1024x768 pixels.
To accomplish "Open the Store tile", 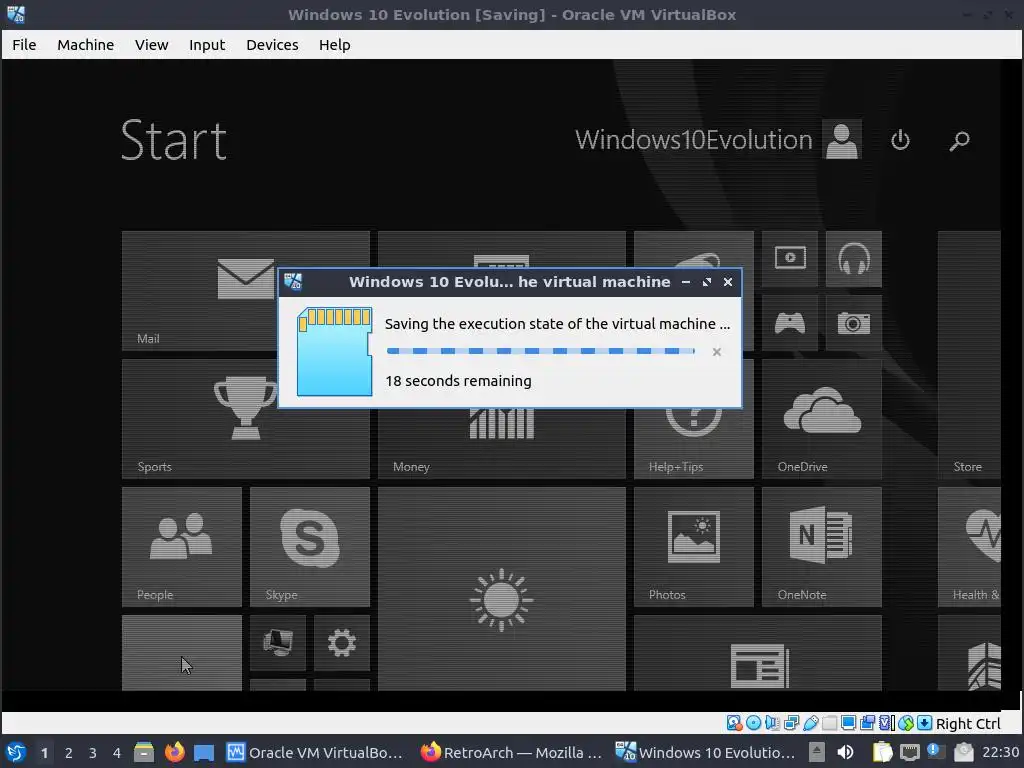I will 969,355.
